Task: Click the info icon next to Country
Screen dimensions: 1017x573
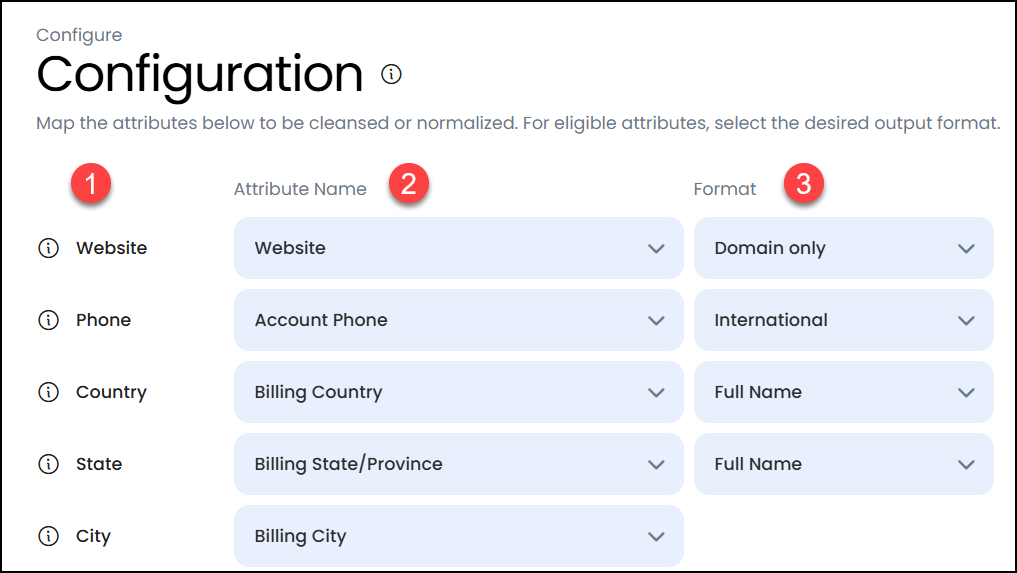Action: tap(48, 392)
